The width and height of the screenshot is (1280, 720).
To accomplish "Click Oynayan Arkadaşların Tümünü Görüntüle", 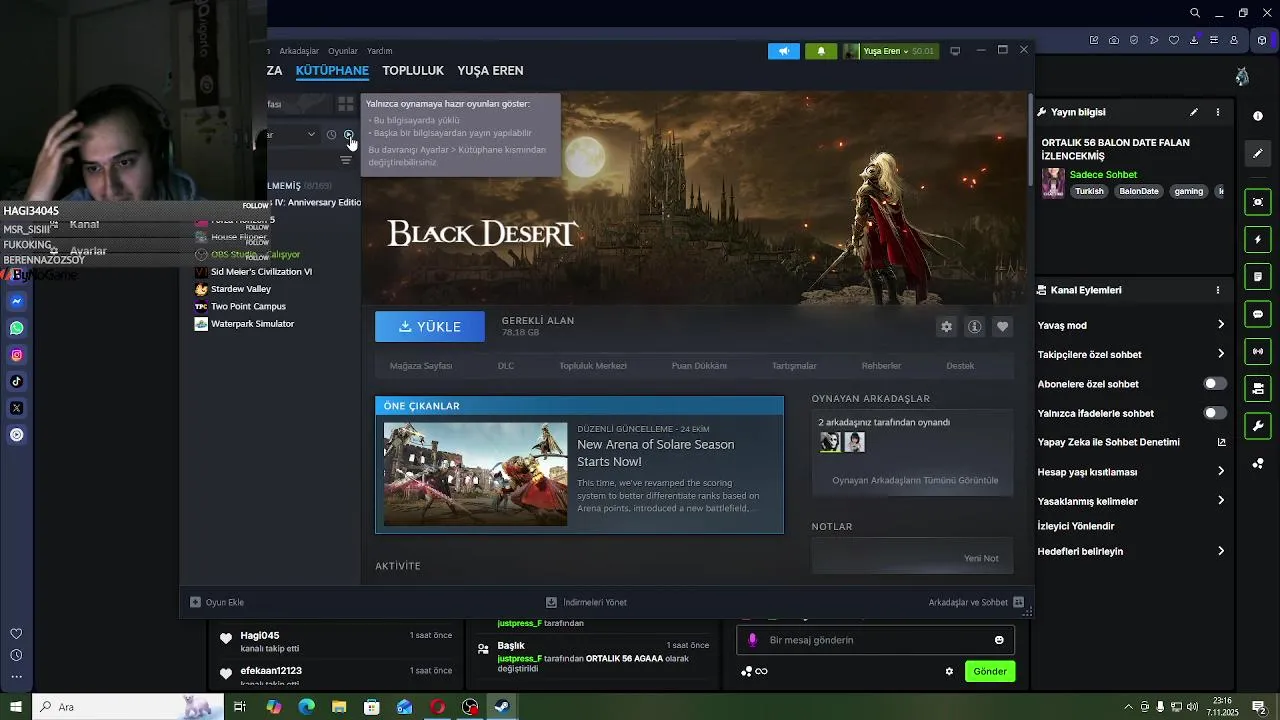I will point(915,480).
